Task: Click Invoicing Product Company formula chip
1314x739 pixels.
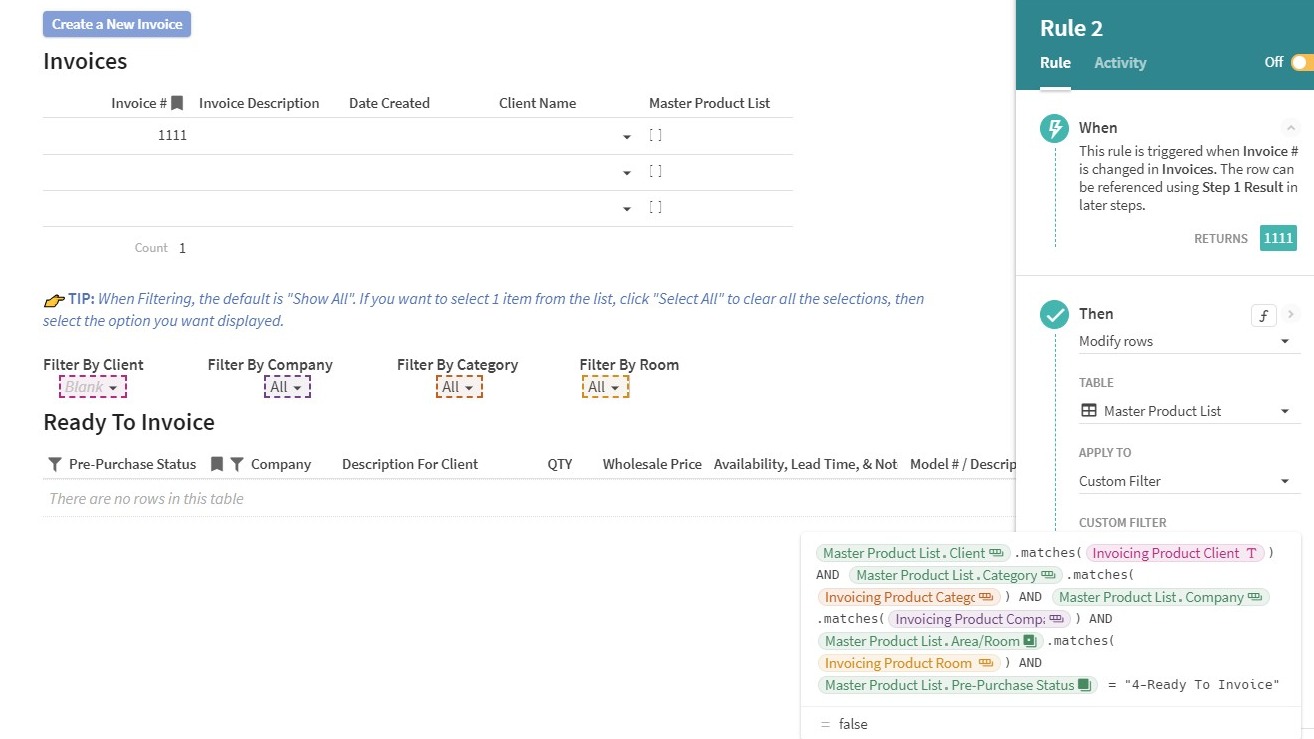Action: (x=979, y=619)
